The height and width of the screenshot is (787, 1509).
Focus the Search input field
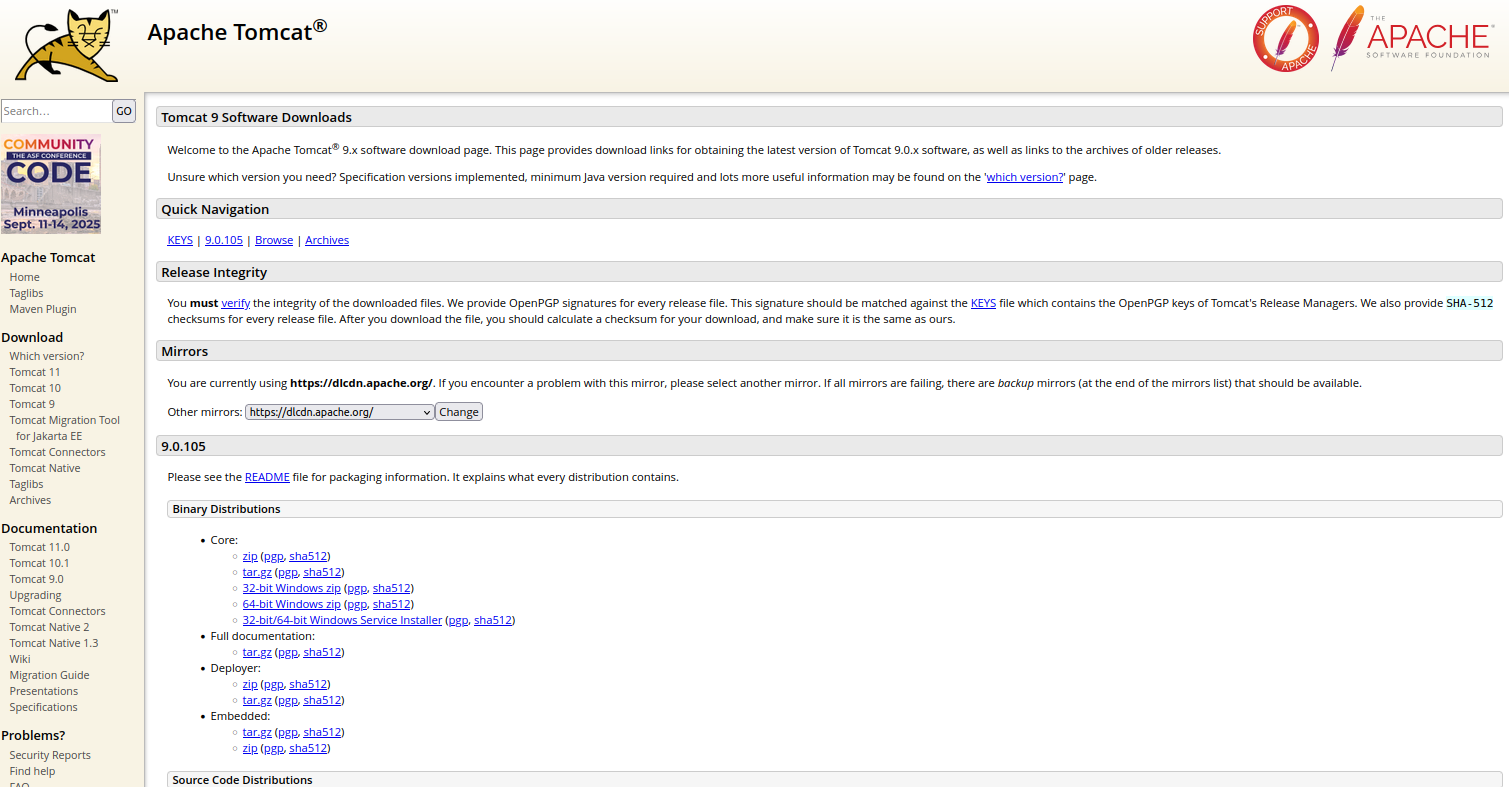[56, 111]
